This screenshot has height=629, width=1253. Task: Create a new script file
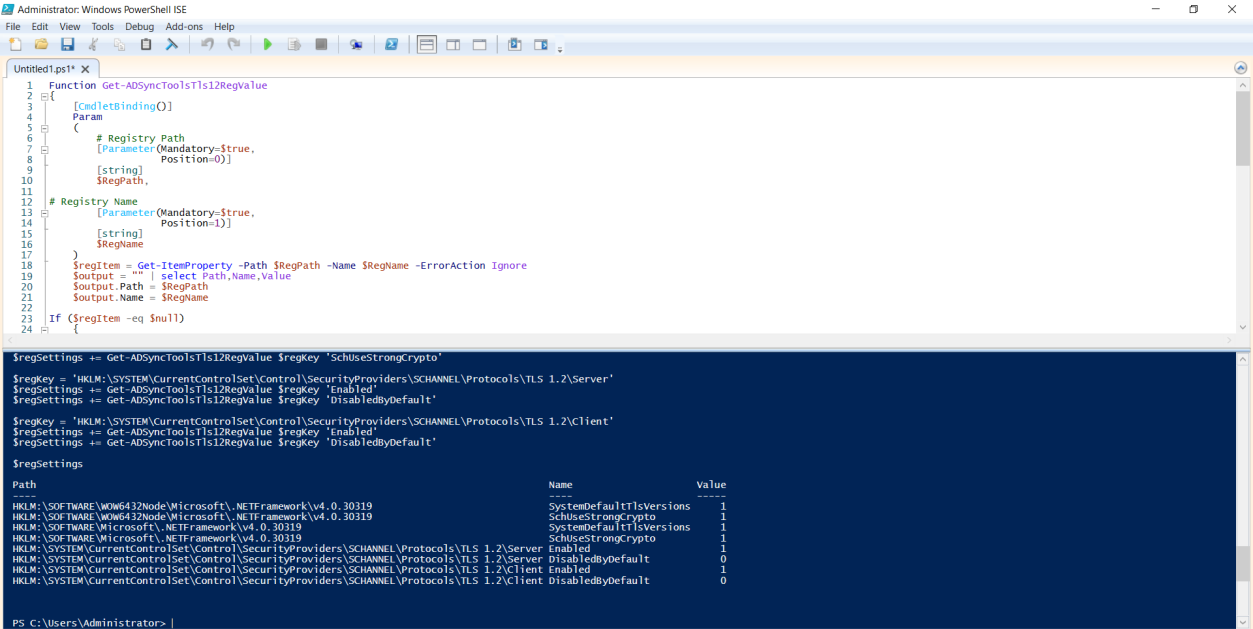point(15,44)
